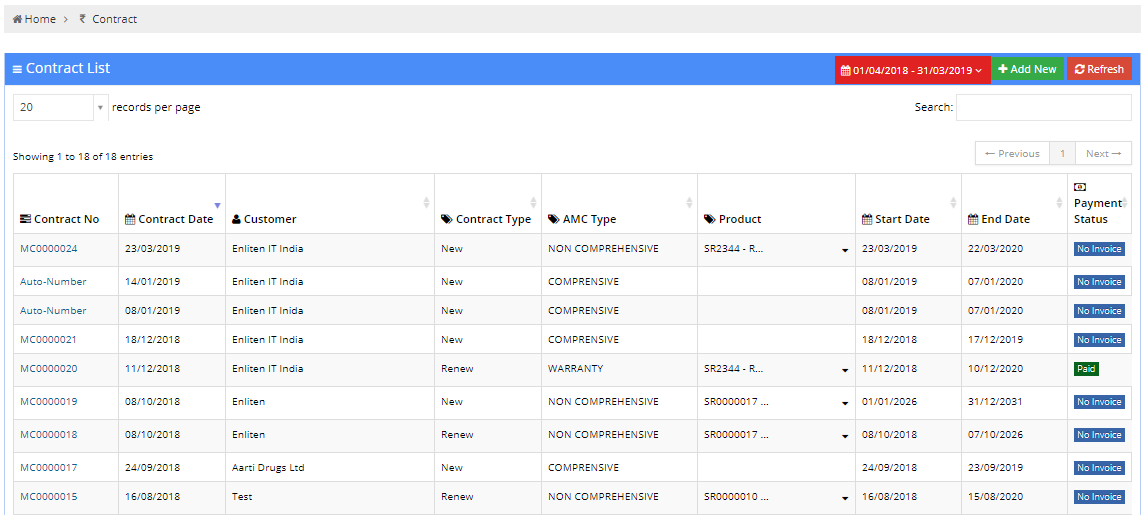Click the Home icon in breadcrumb
Viewport: 1142px width, 515px height.
coord(17,19)
